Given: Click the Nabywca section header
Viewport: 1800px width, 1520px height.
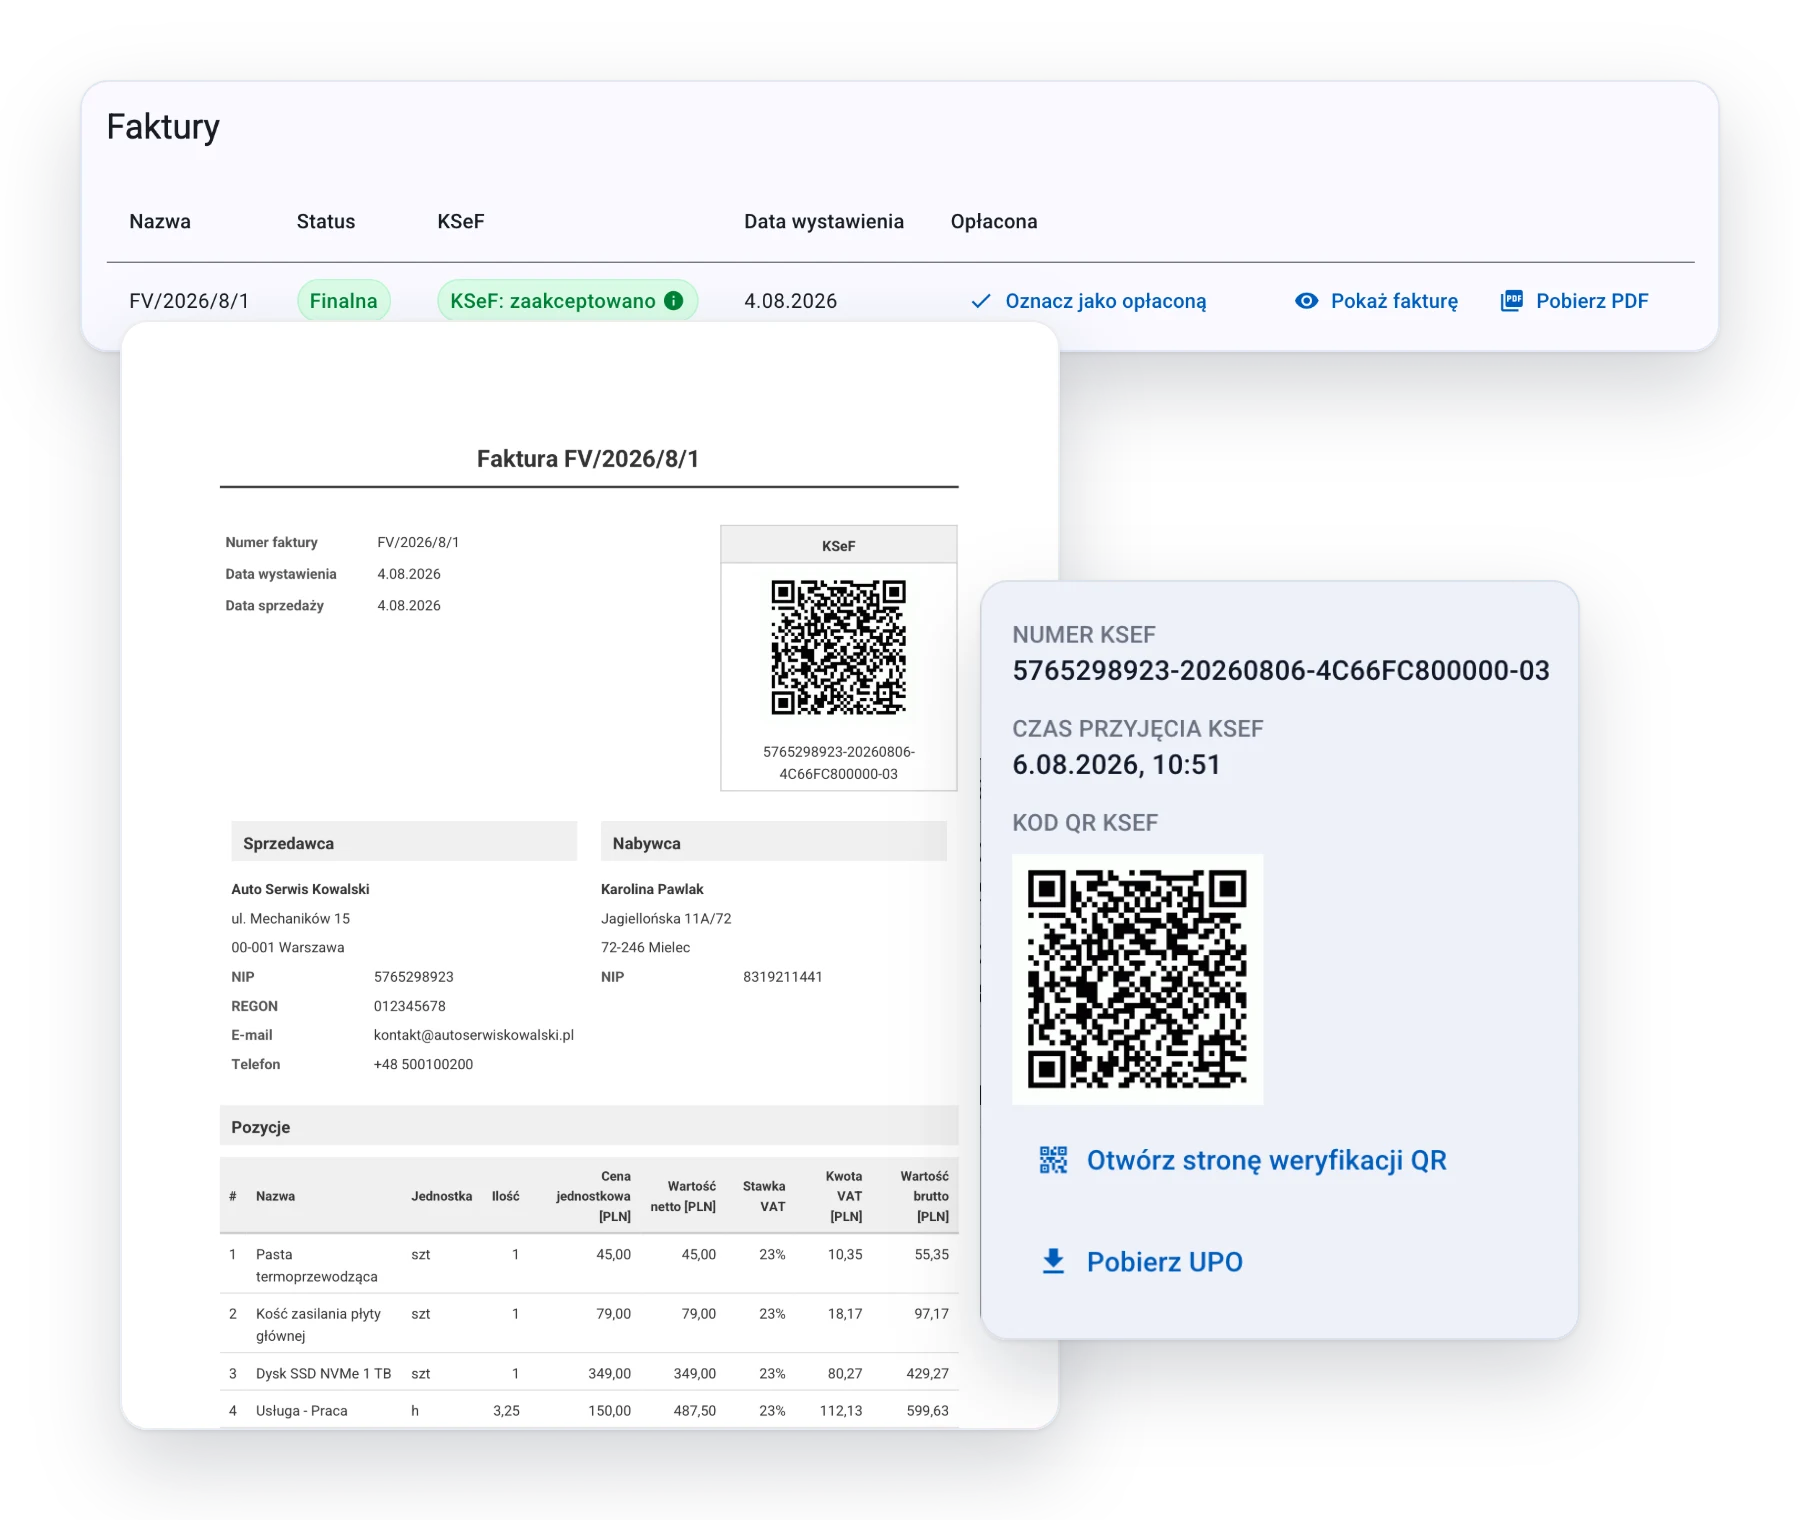Looking at the screenshot, I should click(x=773, y=842).
